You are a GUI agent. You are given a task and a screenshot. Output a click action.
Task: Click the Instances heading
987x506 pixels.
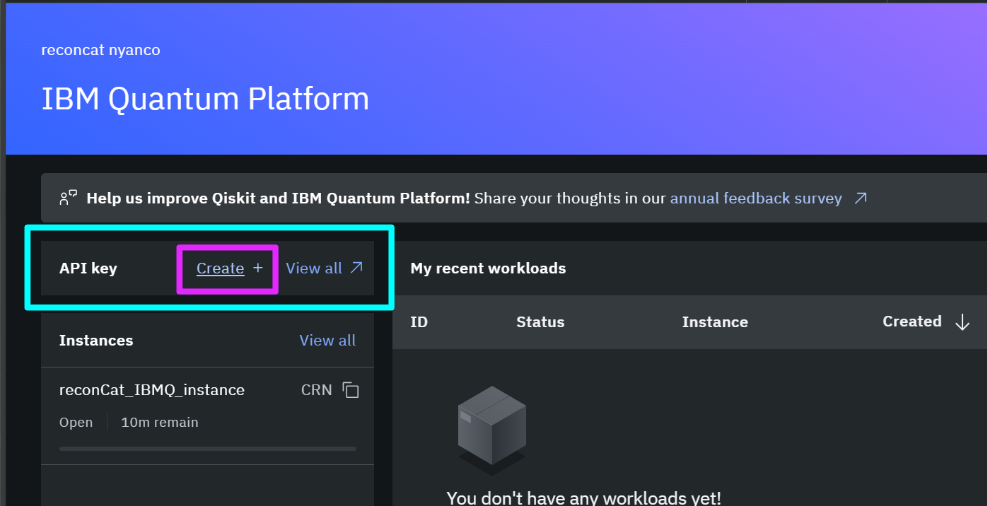96,340
